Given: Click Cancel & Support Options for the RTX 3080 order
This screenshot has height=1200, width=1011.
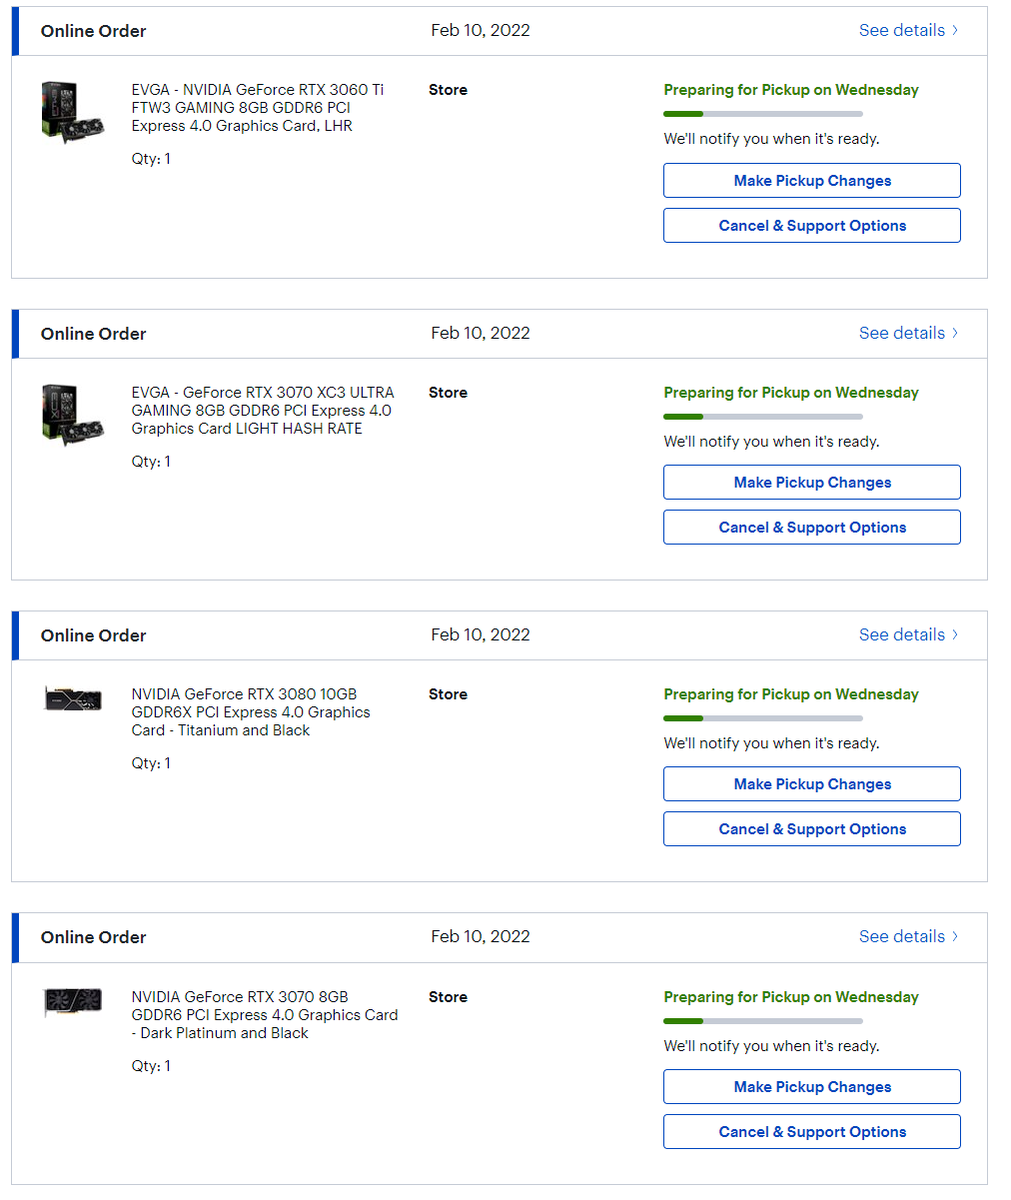Looking at the screenshot, I should [812, 830].
